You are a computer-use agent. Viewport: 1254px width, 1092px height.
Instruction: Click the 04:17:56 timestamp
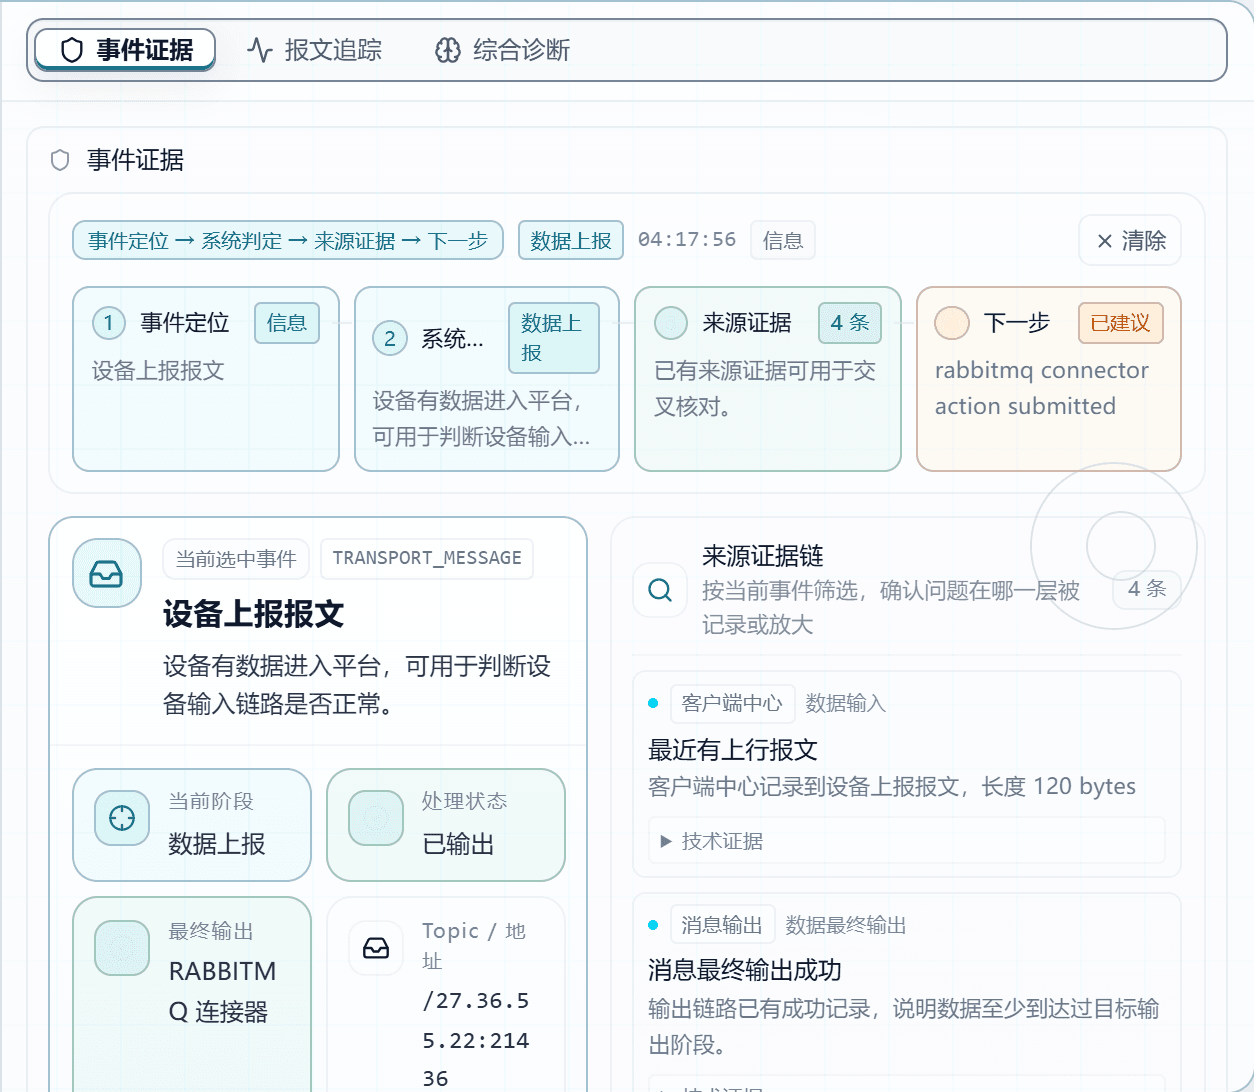(x=687, y=240)
